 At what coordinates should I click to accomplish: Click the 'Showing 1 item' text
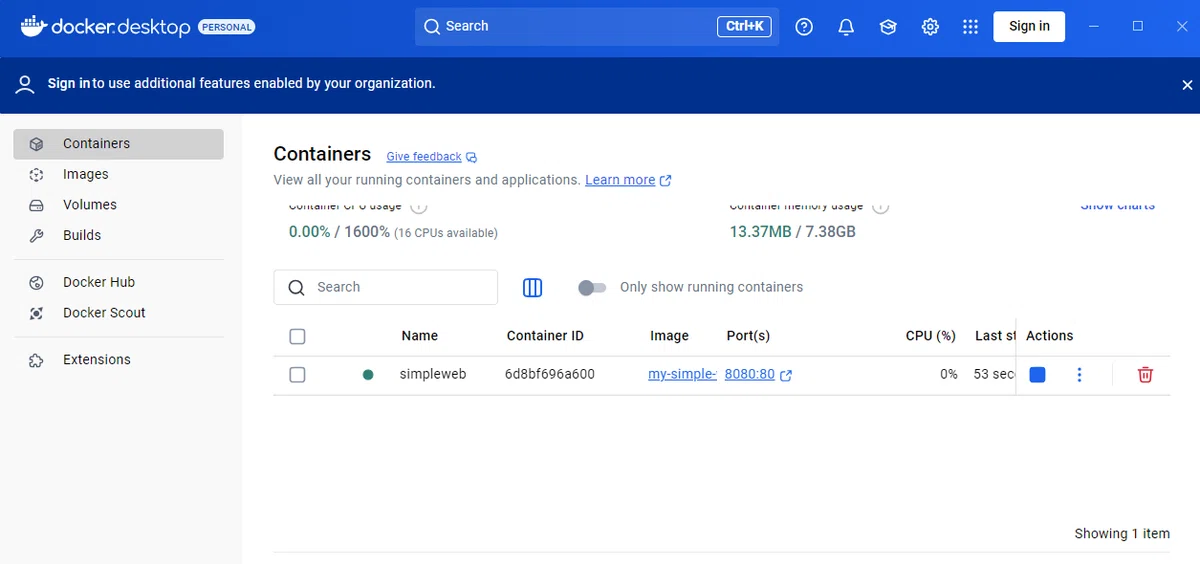coord(1122,533)
